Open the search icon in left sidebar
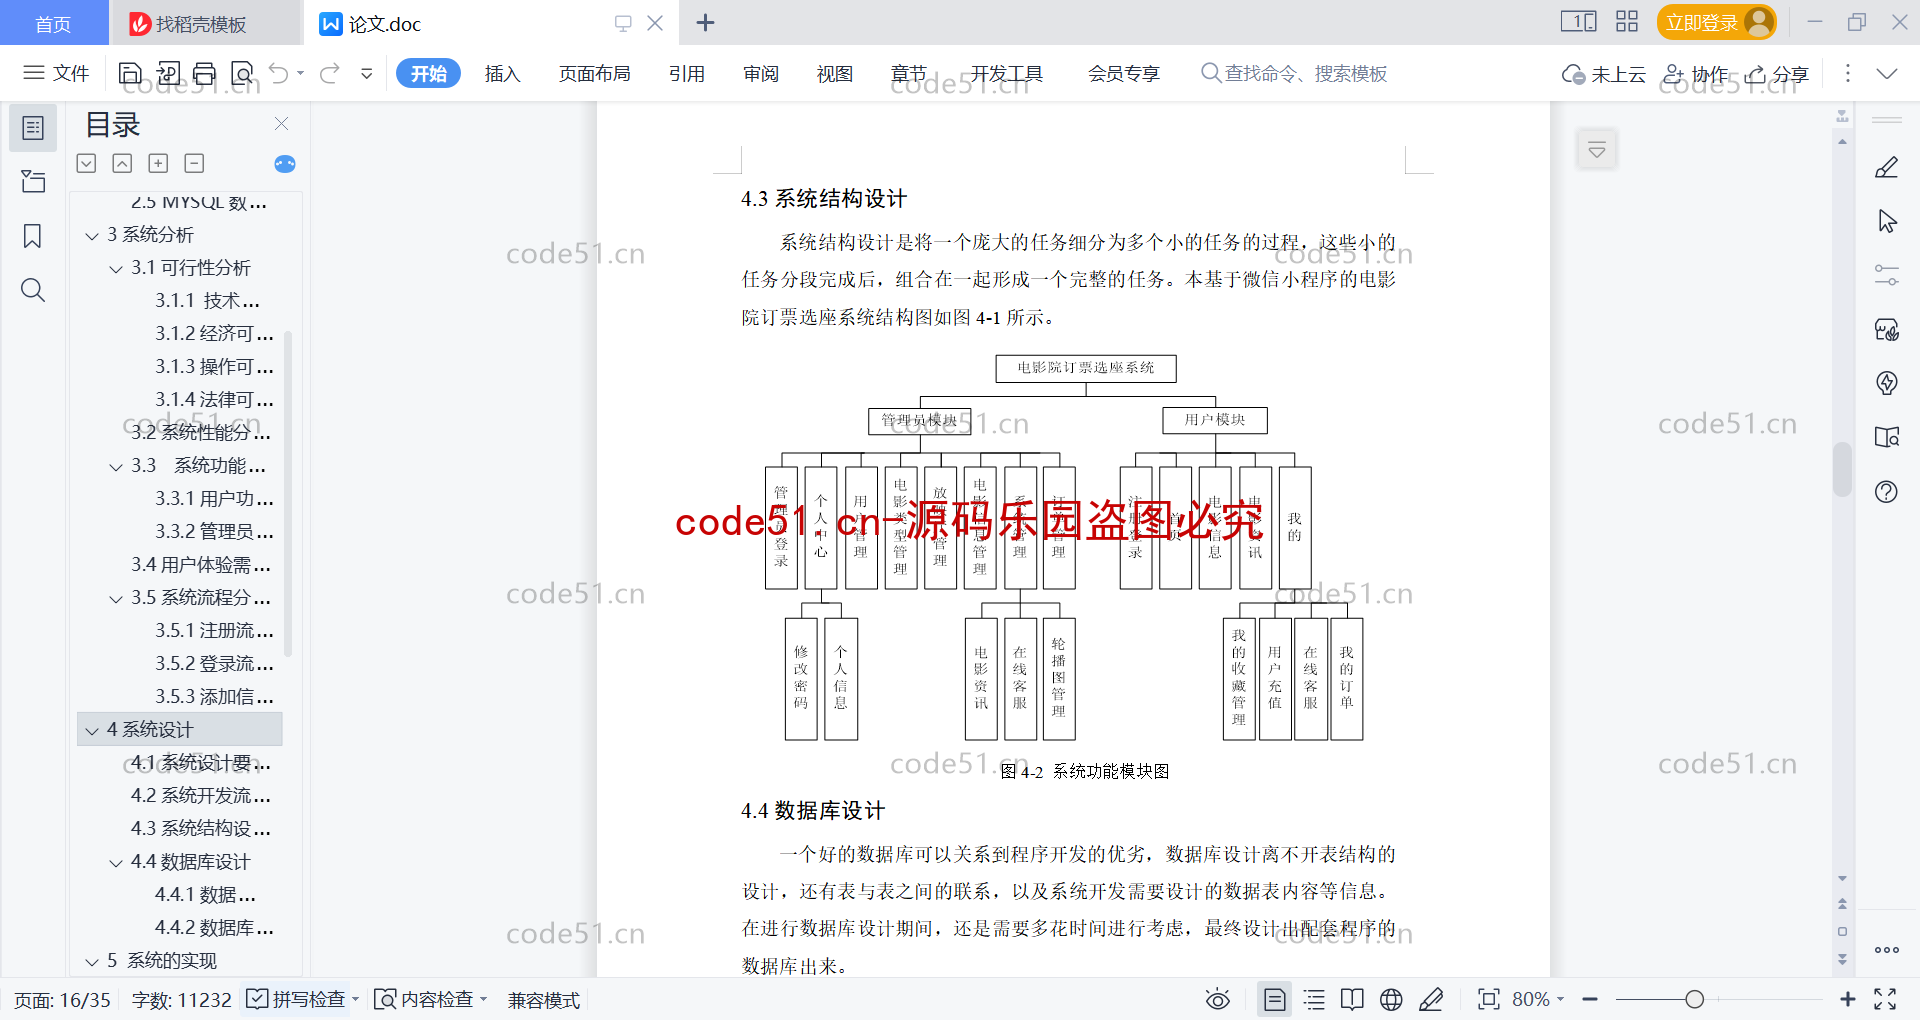Screen dimensions: 1920x1020 click(33, 290)
